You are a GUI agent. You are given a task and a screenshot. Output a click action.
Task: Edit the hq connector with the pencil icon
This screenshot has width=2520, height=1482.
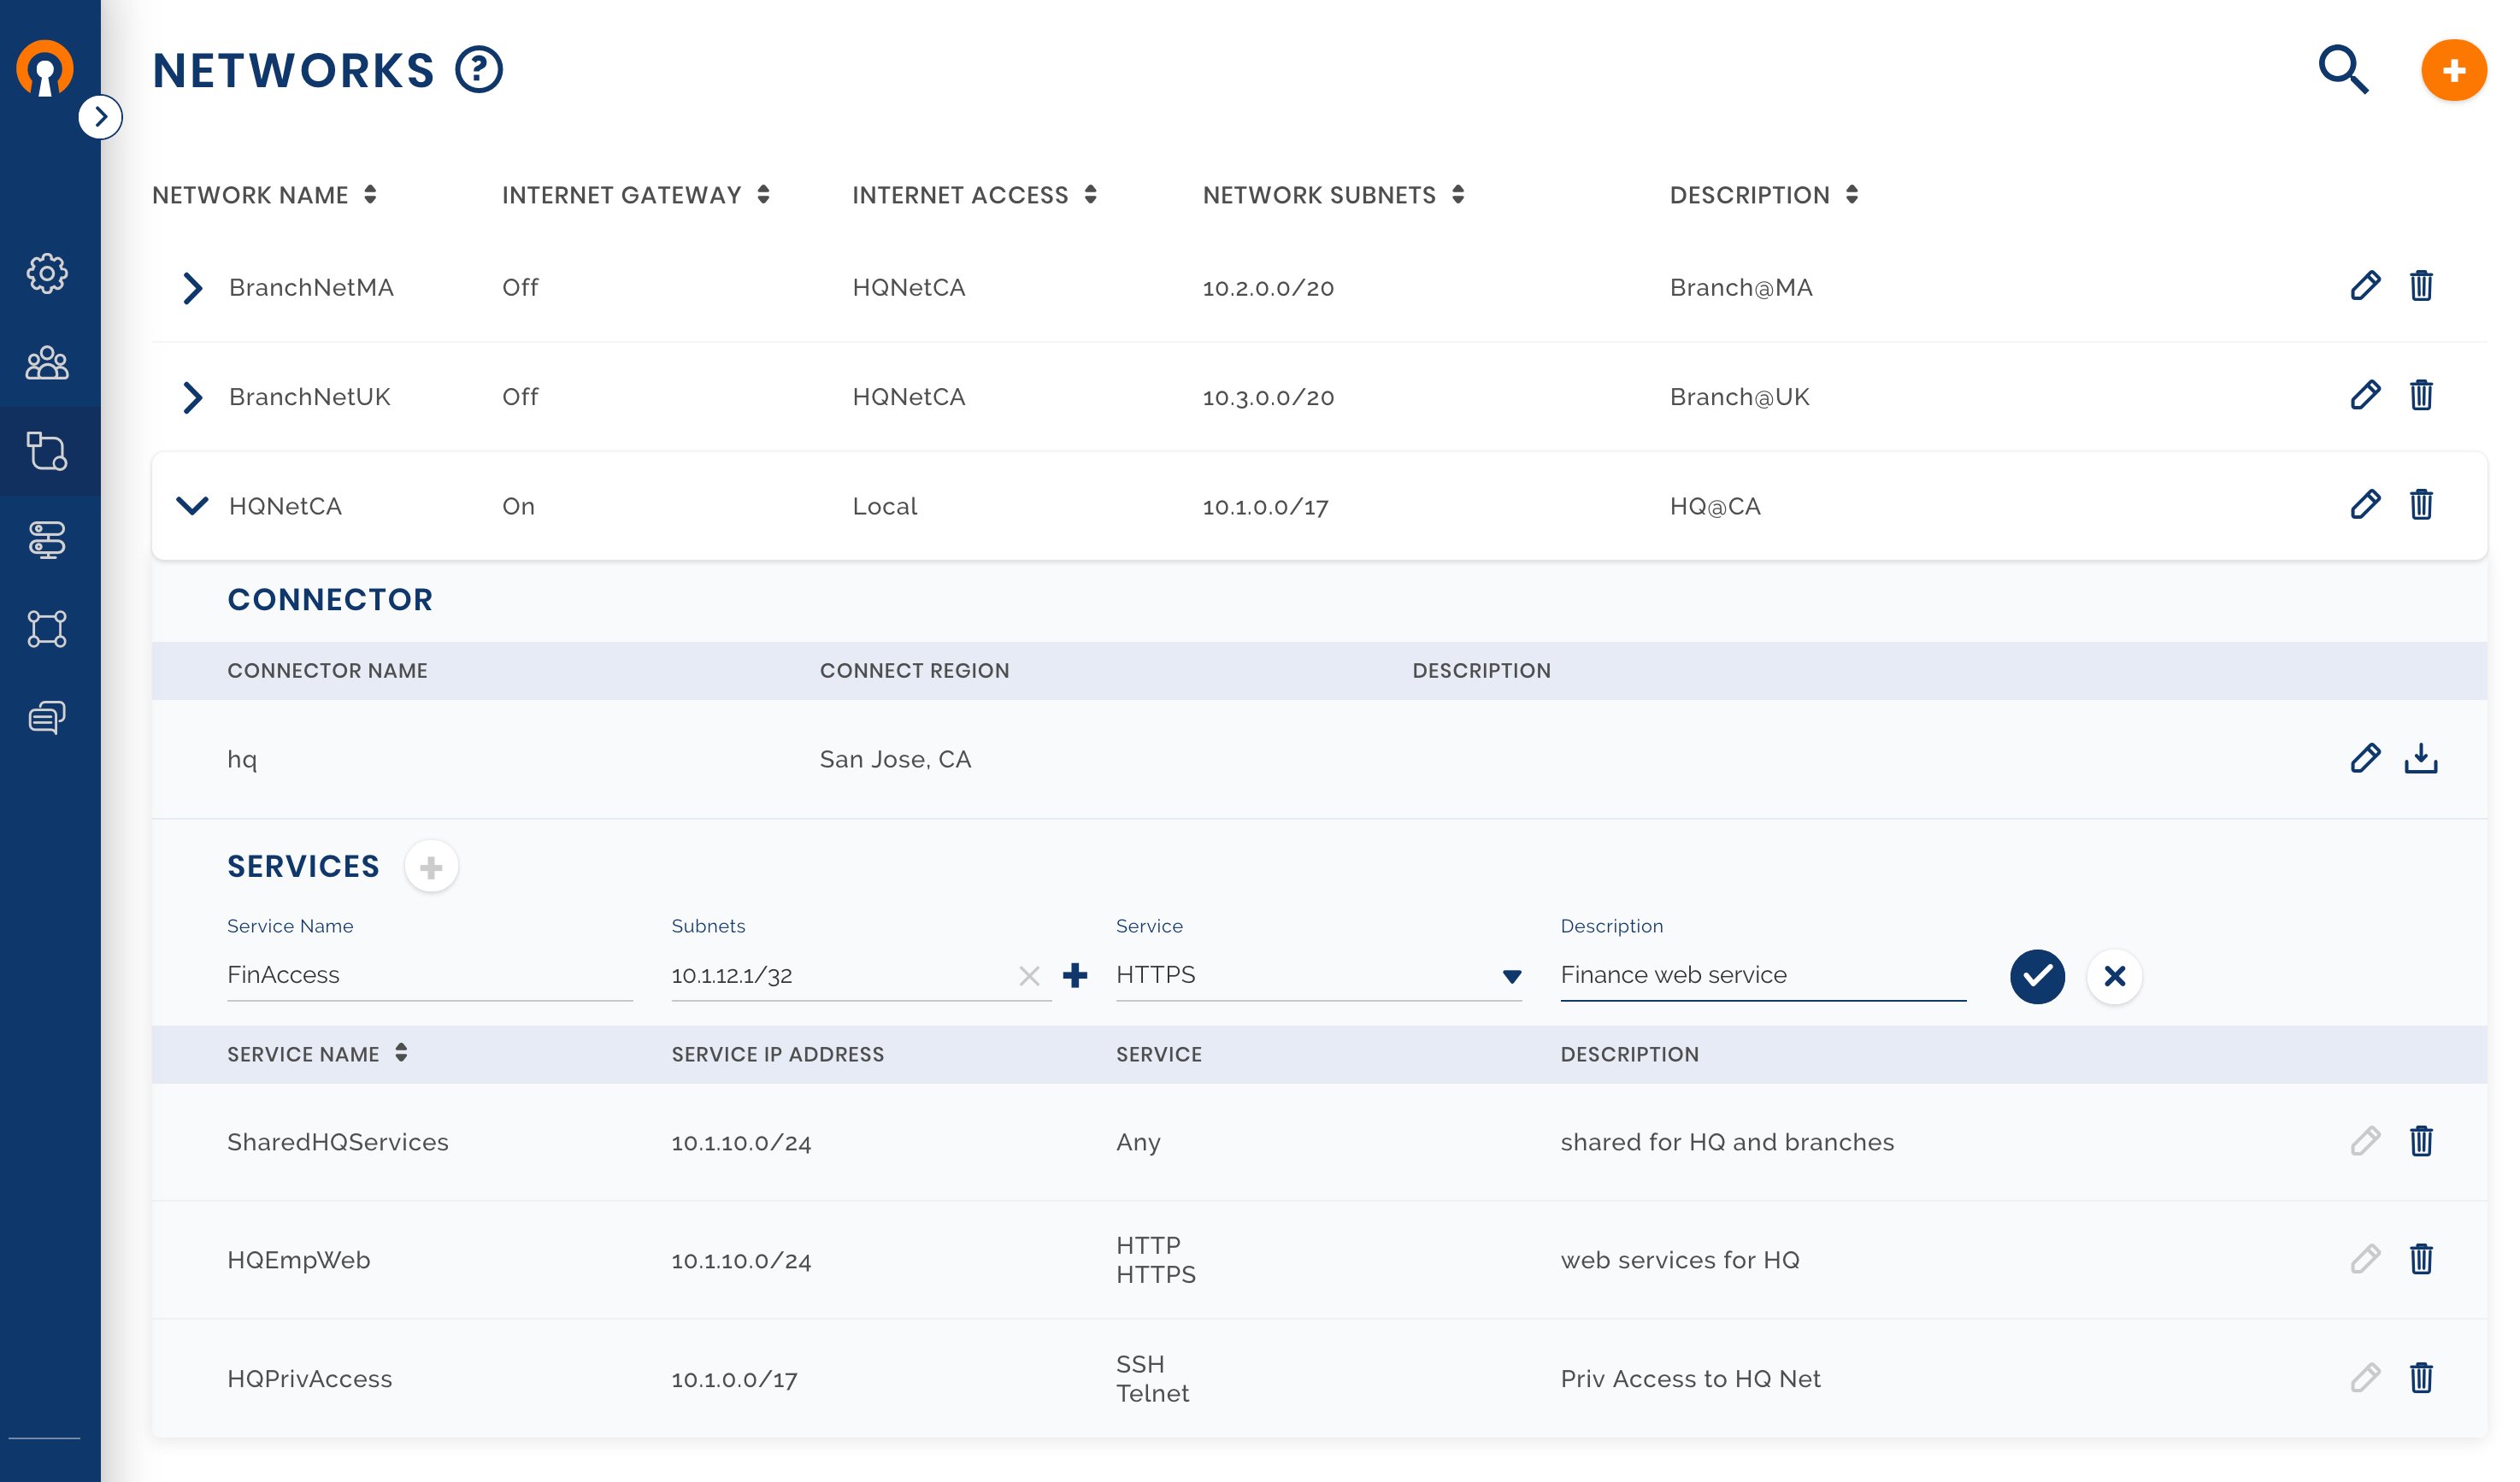(2364, 758)
